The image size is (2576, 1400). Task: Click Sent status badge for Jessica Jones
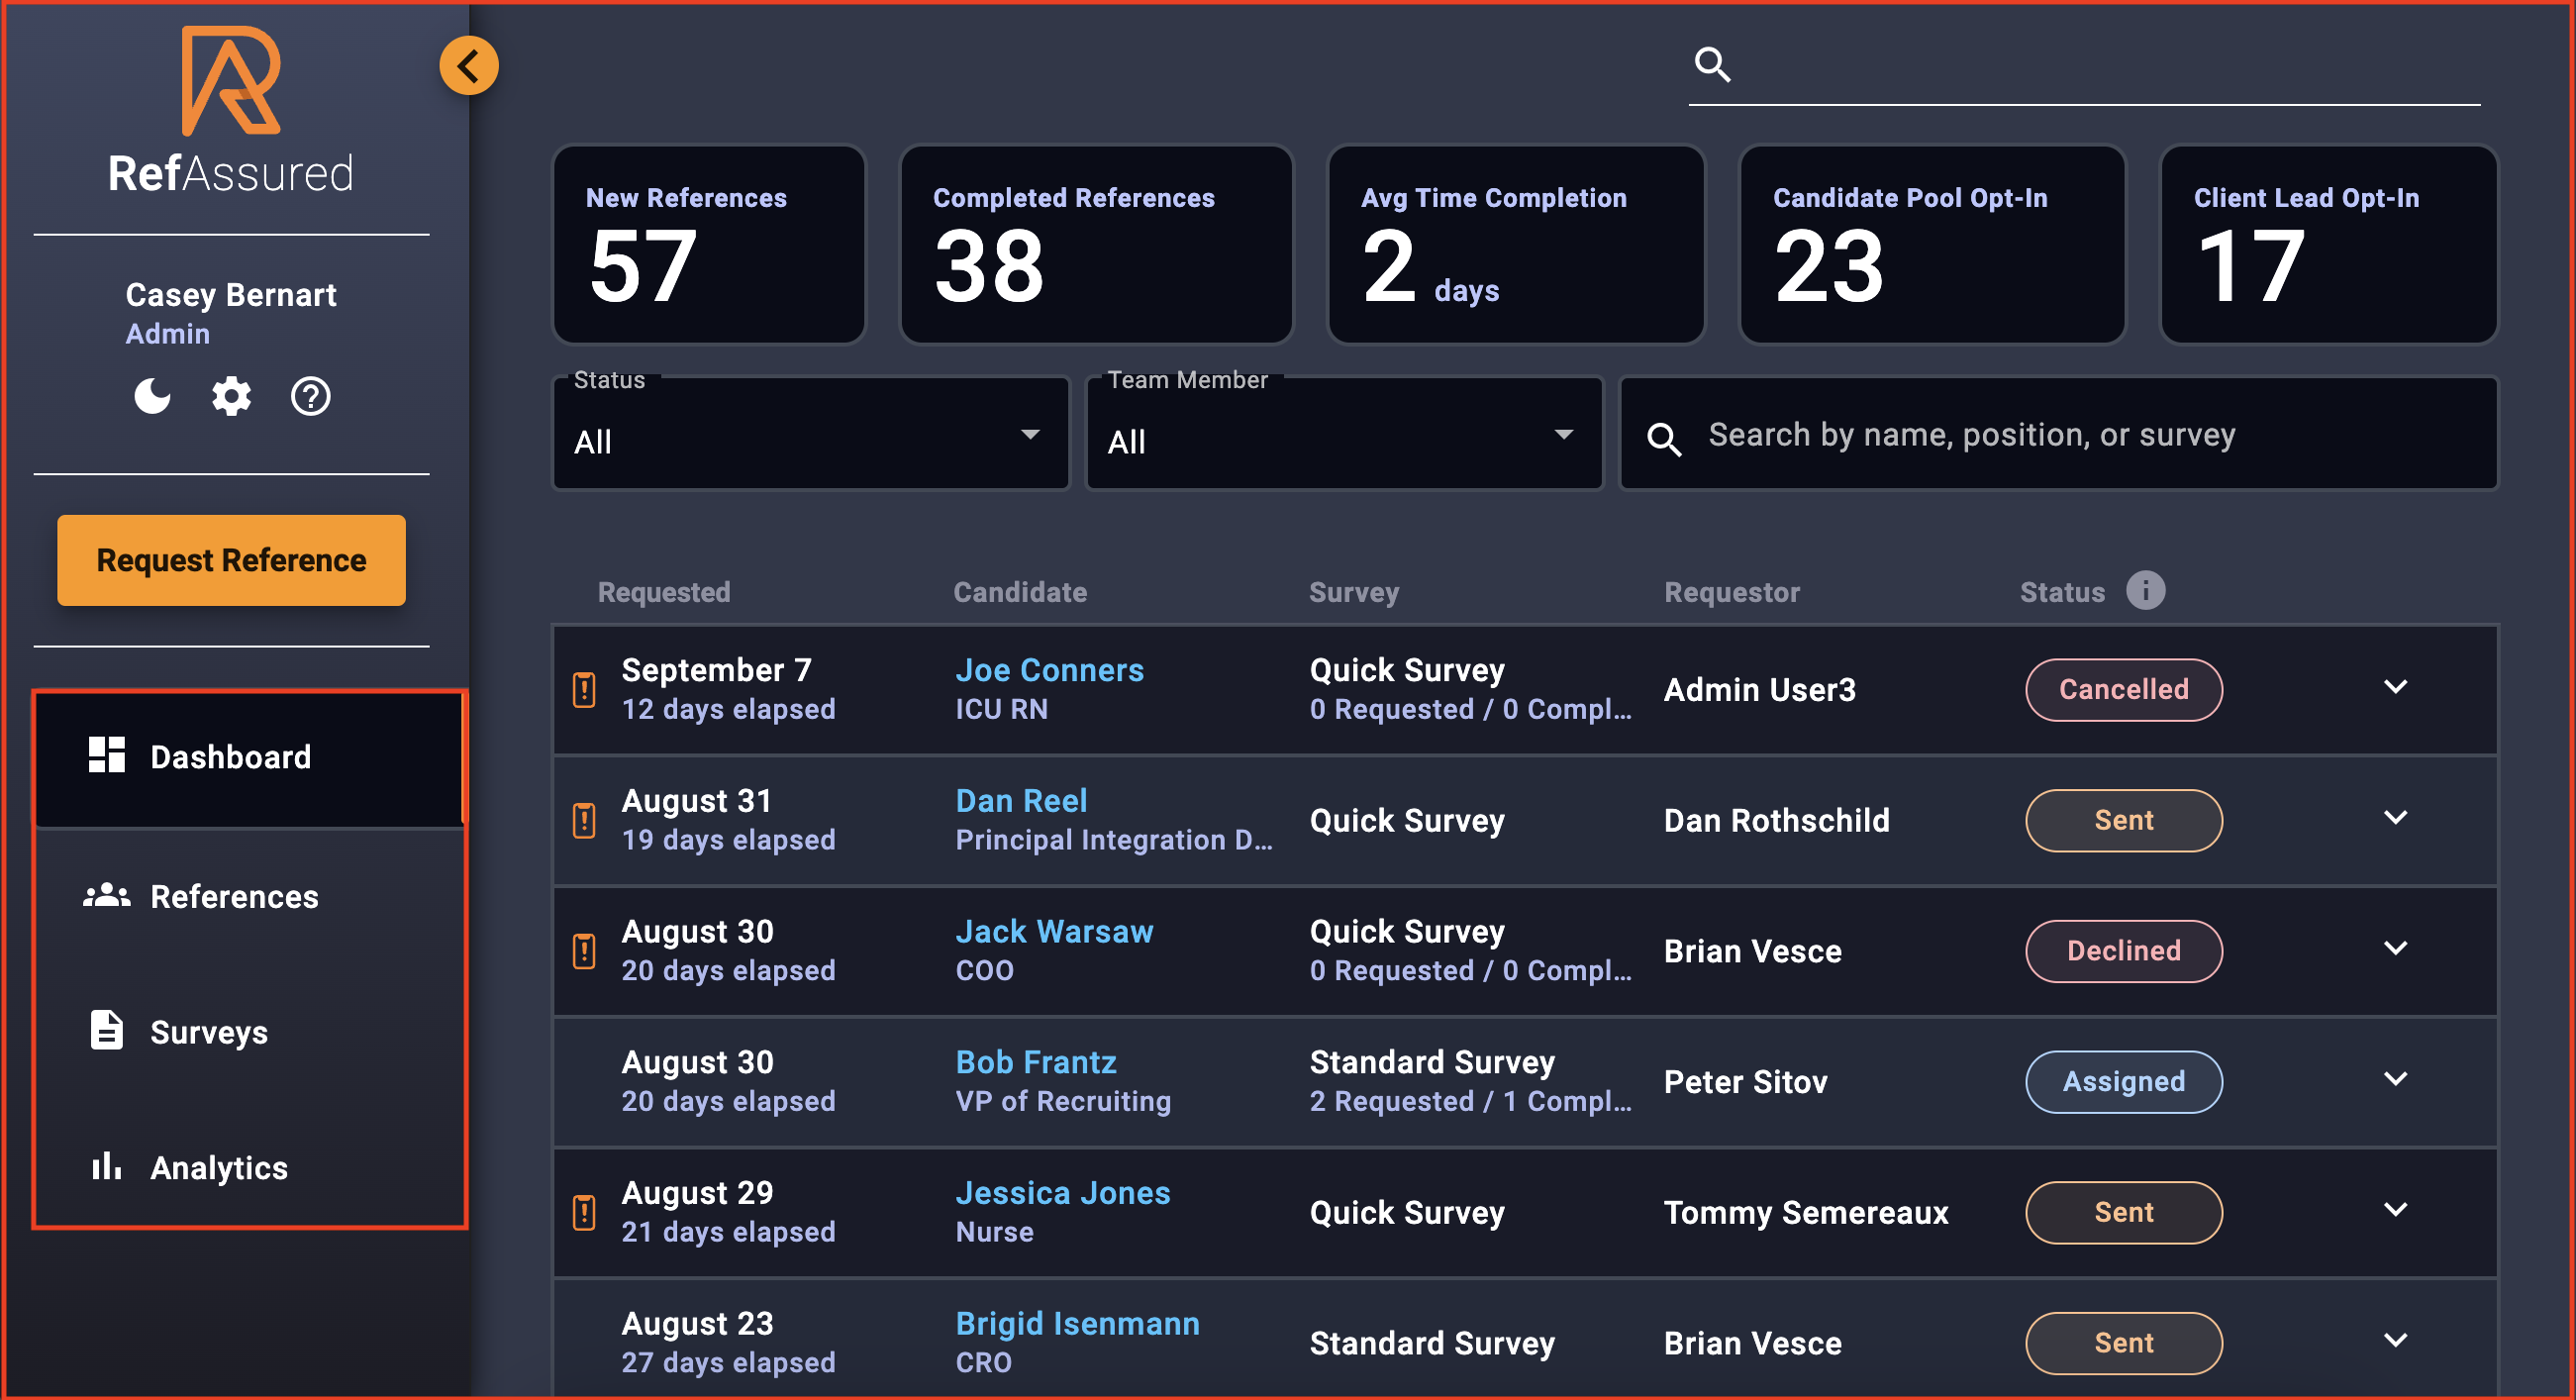tap(2124, 1212)
